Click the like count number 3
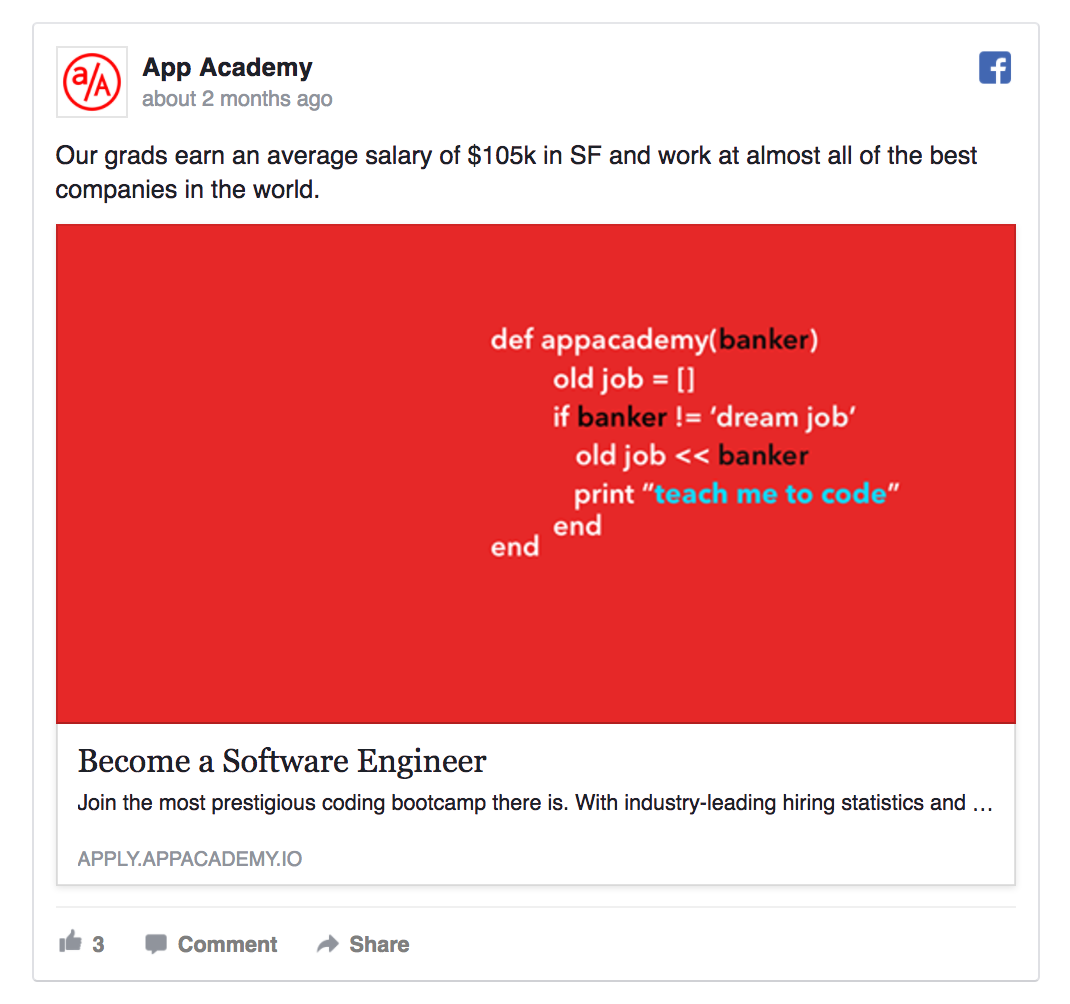Viewport: 1070px width, 1004px height. tap(98, 944)
